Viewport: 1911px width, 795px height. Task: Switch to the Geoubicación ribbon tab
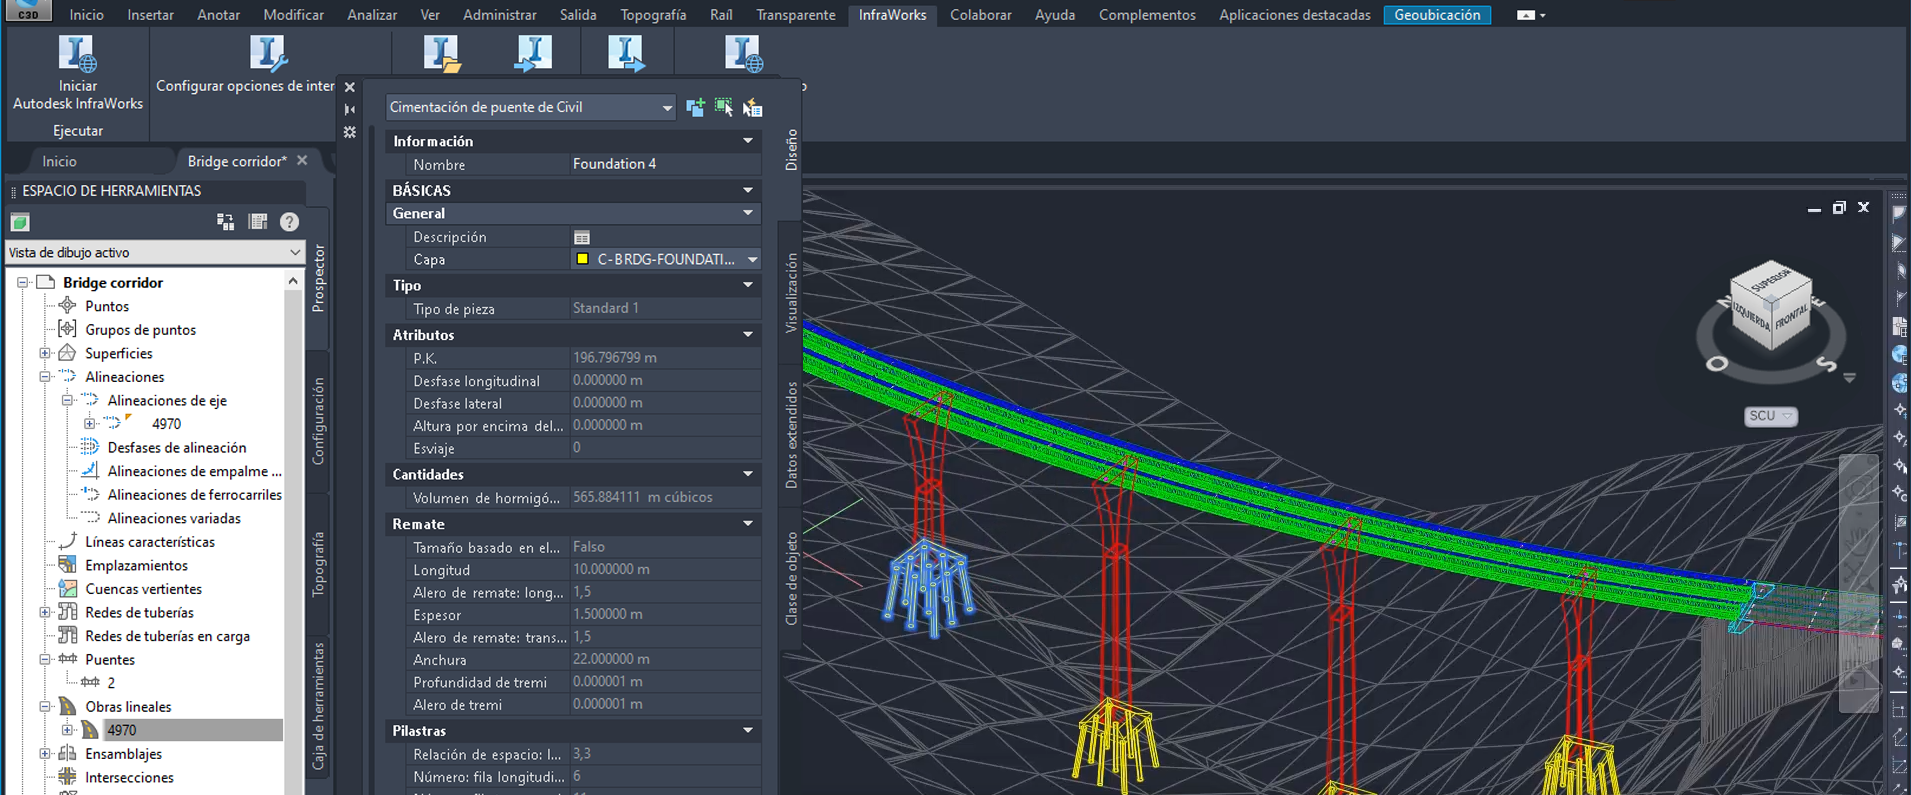pos(1436,15)
